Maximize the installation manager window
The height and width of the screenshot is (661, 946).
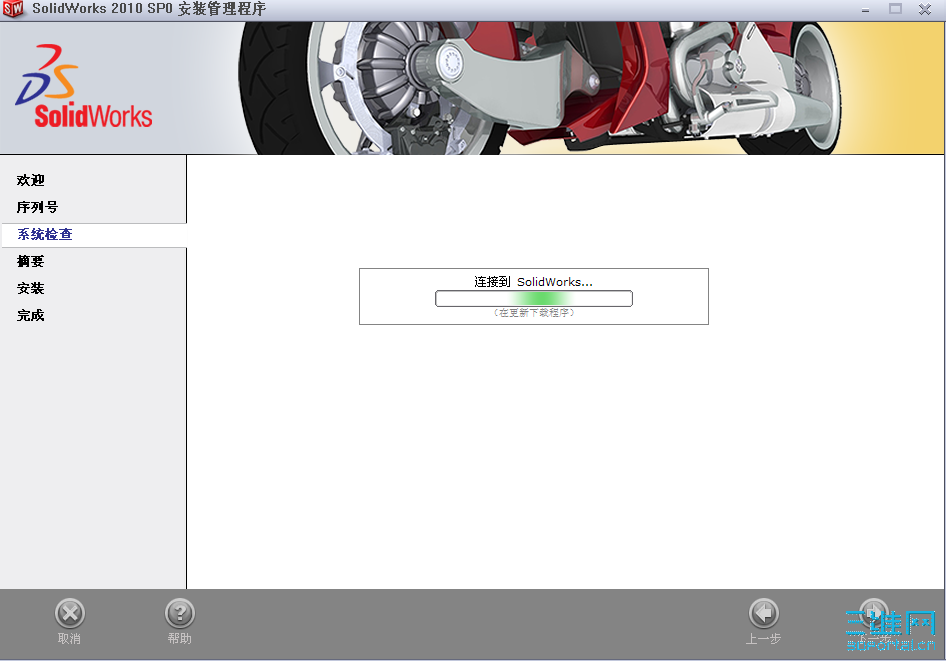[x=895, y=9]
